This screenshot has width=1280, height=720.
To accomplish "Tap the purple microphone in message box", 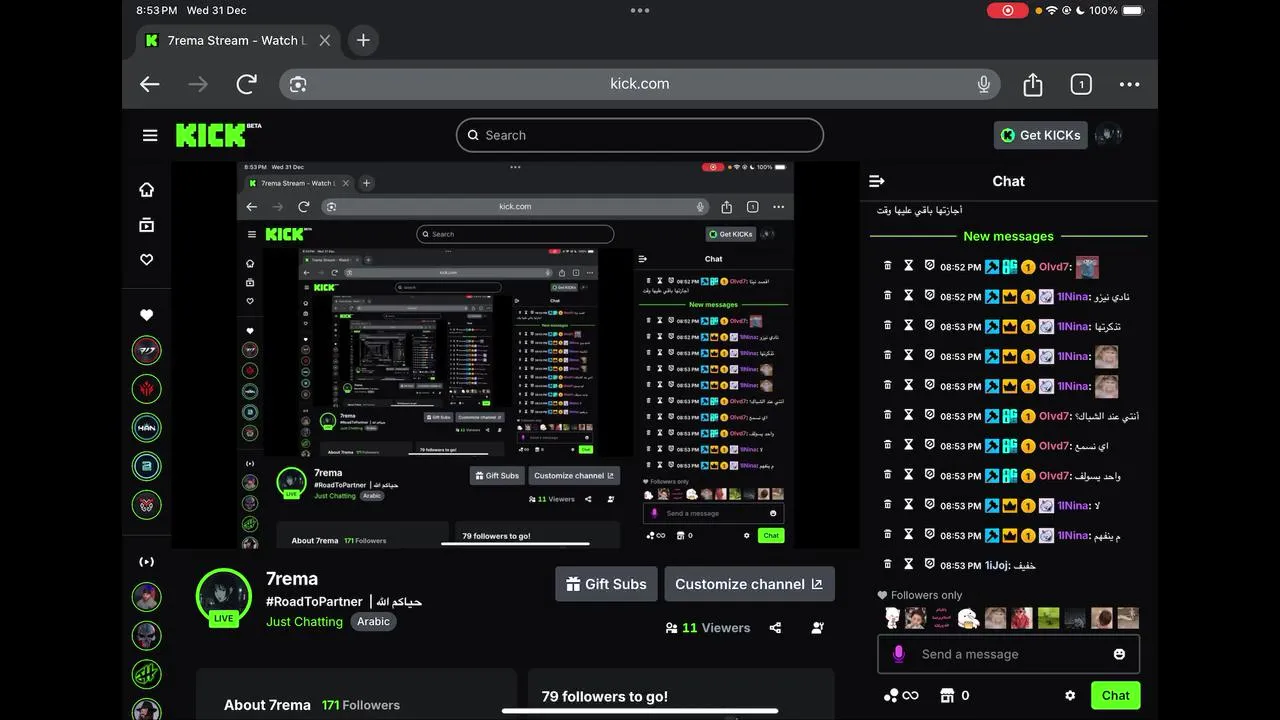I will [x=898, y=654].
